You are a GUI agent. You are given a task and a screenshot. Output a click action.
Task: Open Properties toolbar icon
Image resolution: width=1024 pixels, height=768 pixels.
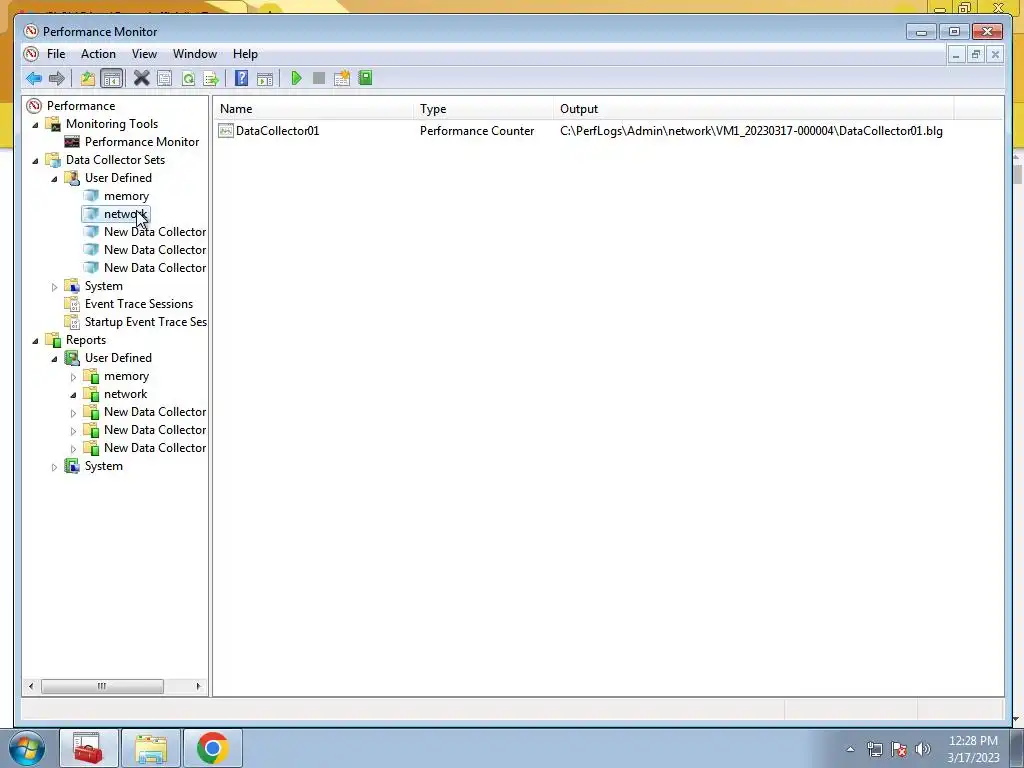pyautogui.click(x=165, y=78)
